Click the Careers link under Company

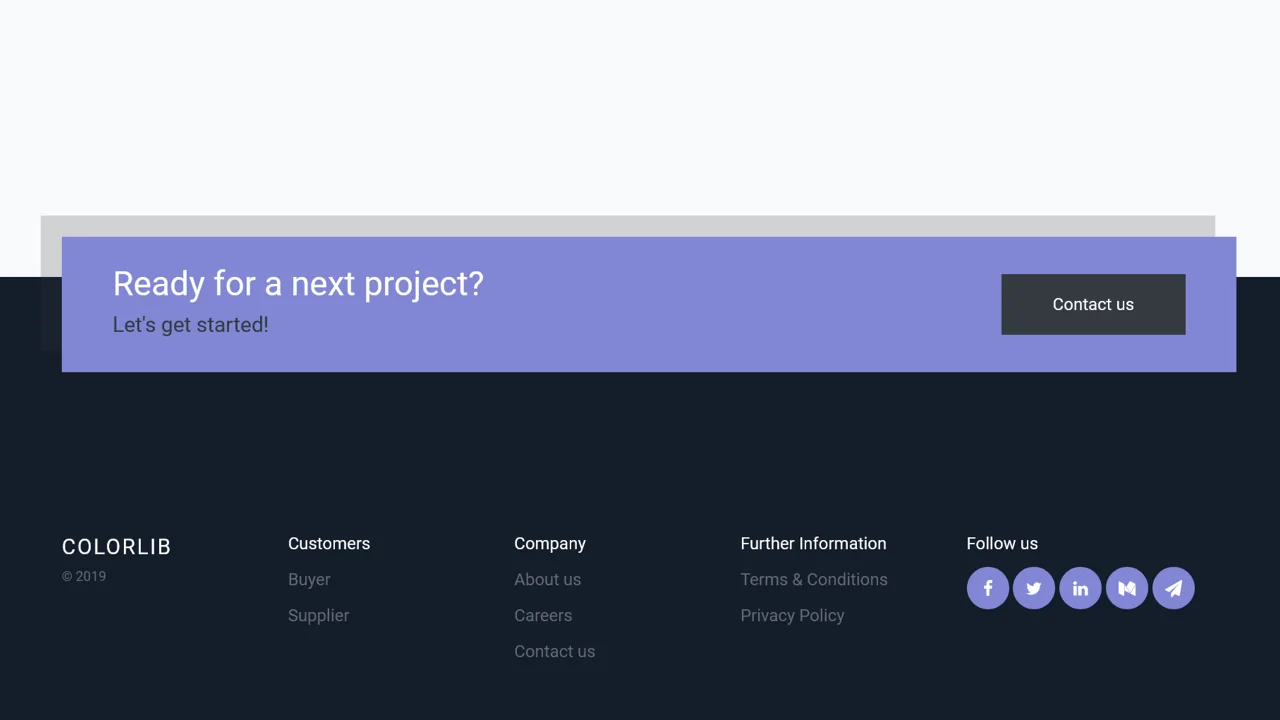tap(543, 615)
